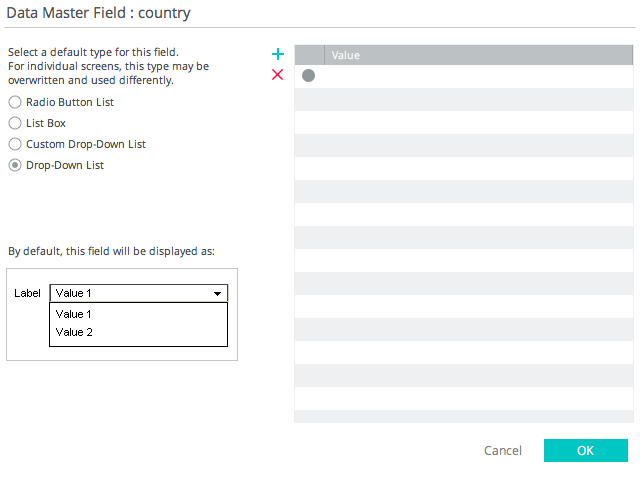Screen dimensions: 642x477
Task: Choose the List Box field type
Action: click(15, 123)
